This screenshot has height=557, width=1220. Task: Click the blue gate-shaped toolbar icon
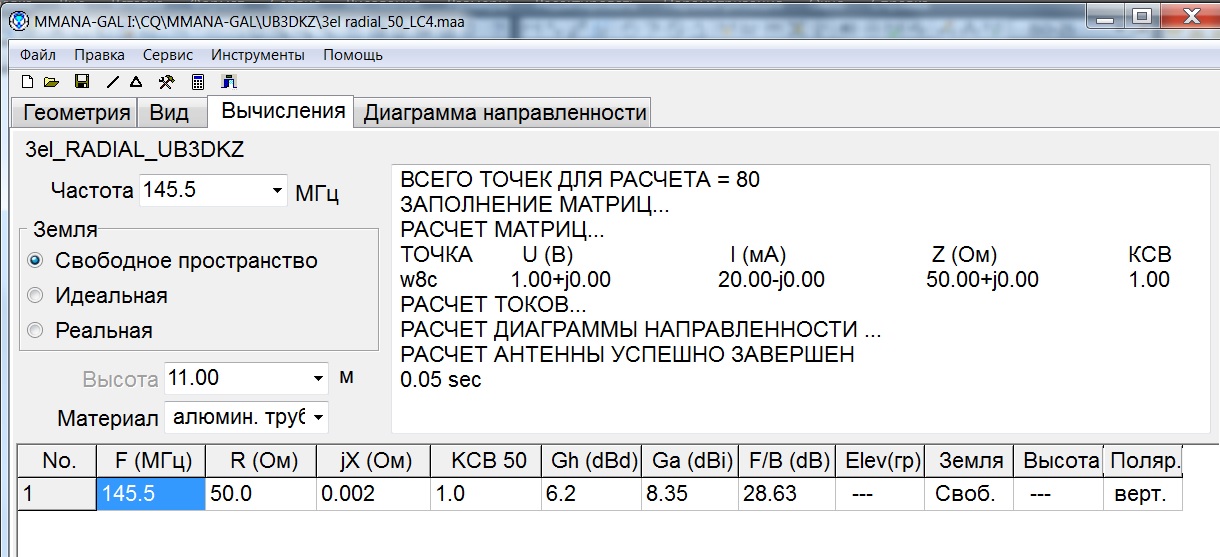[x=229, y=82]
